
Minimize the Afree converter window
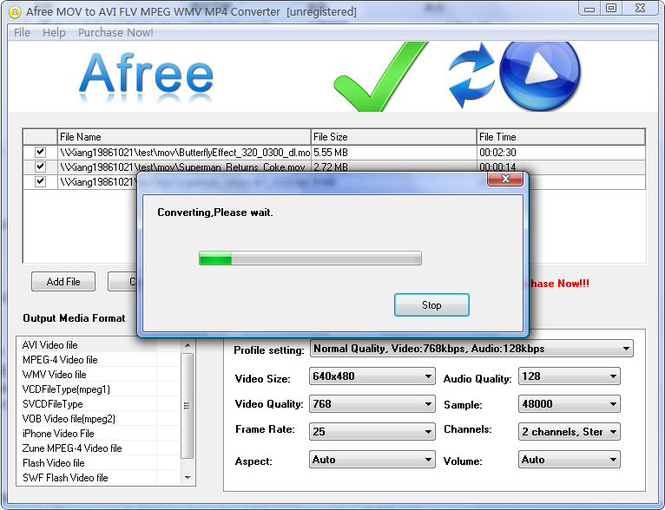[590, 8]
